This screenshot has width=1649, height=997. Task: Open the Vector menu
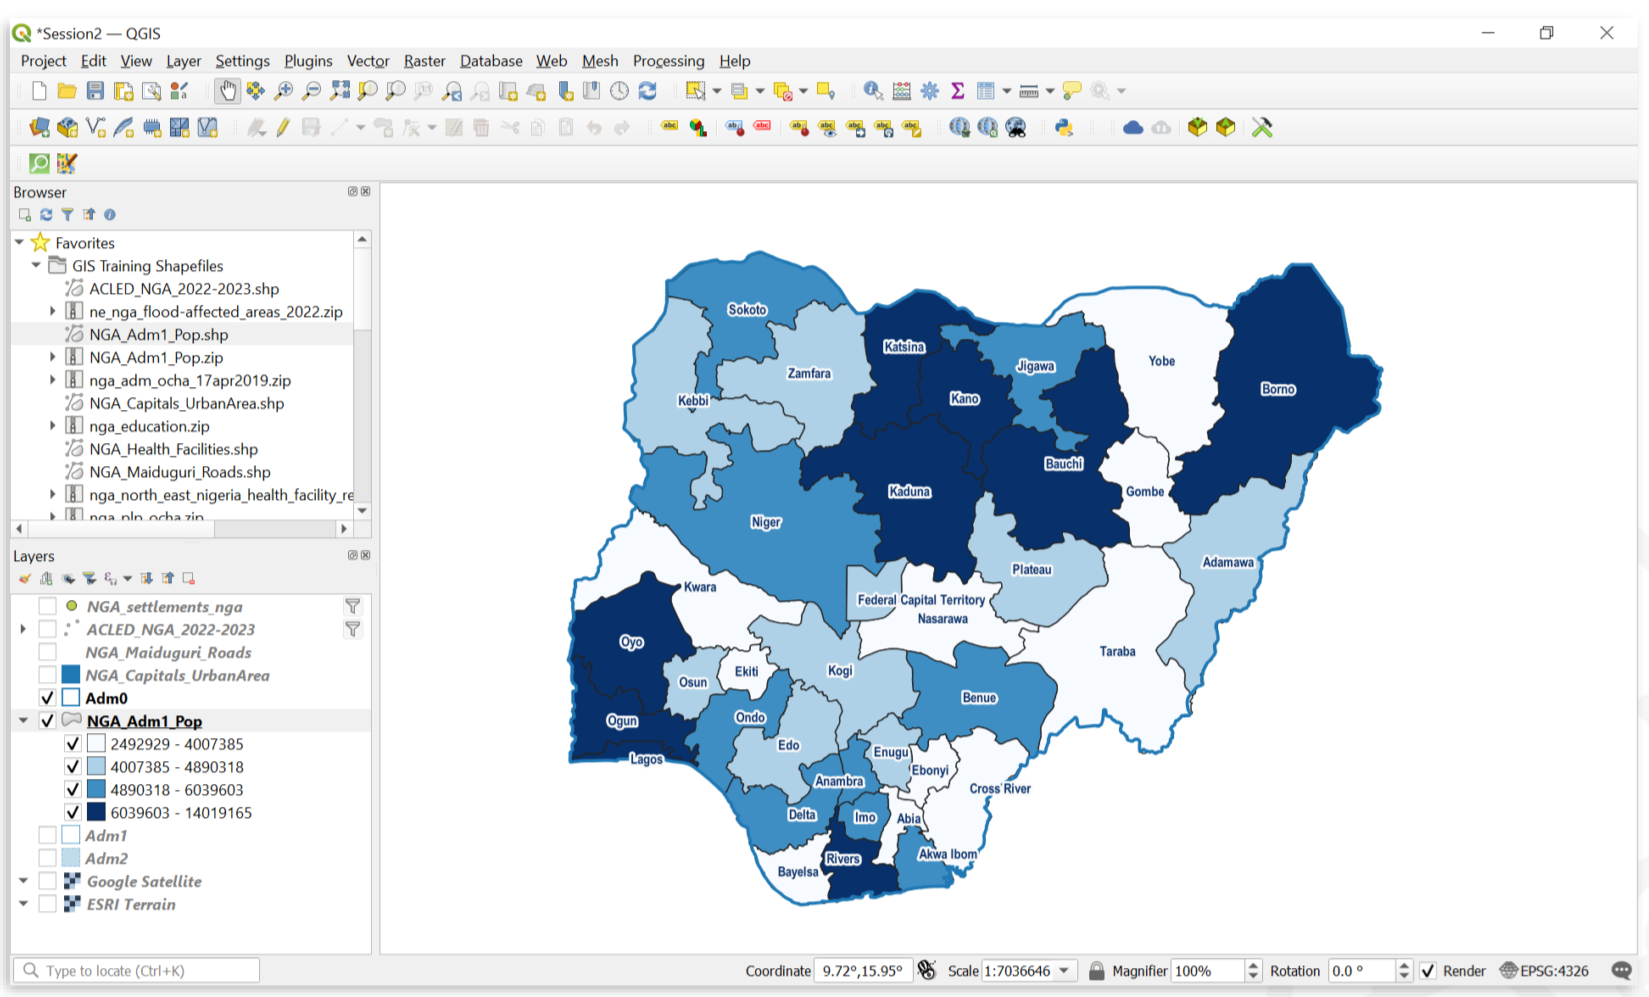tap(367, 61)
